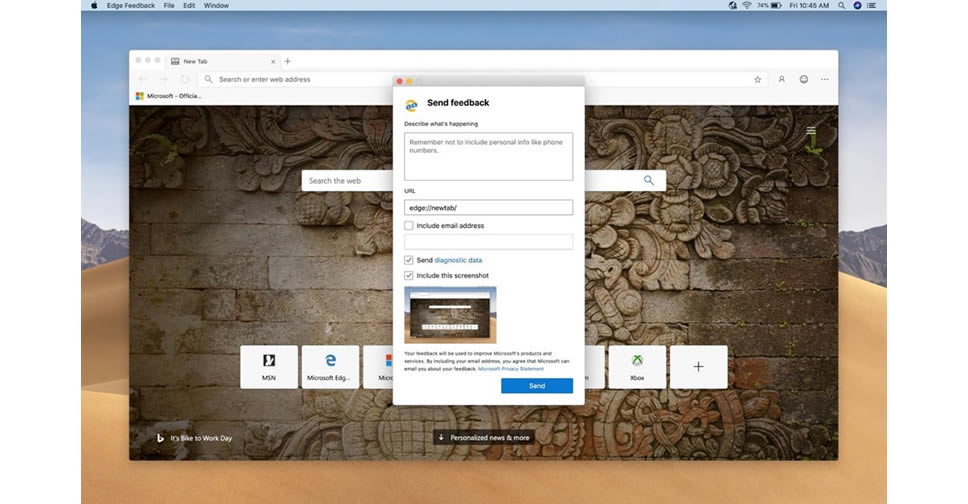This screenshot has width=968, height=504.
Task: Click the screenshot preview thumbnail
Action: 450,315
